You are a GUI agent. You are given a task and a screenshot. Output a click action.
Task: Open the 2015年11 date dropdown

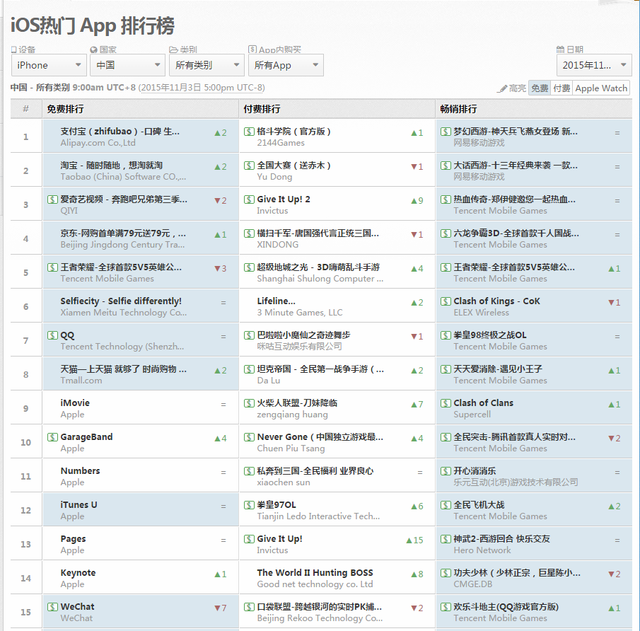594,65
